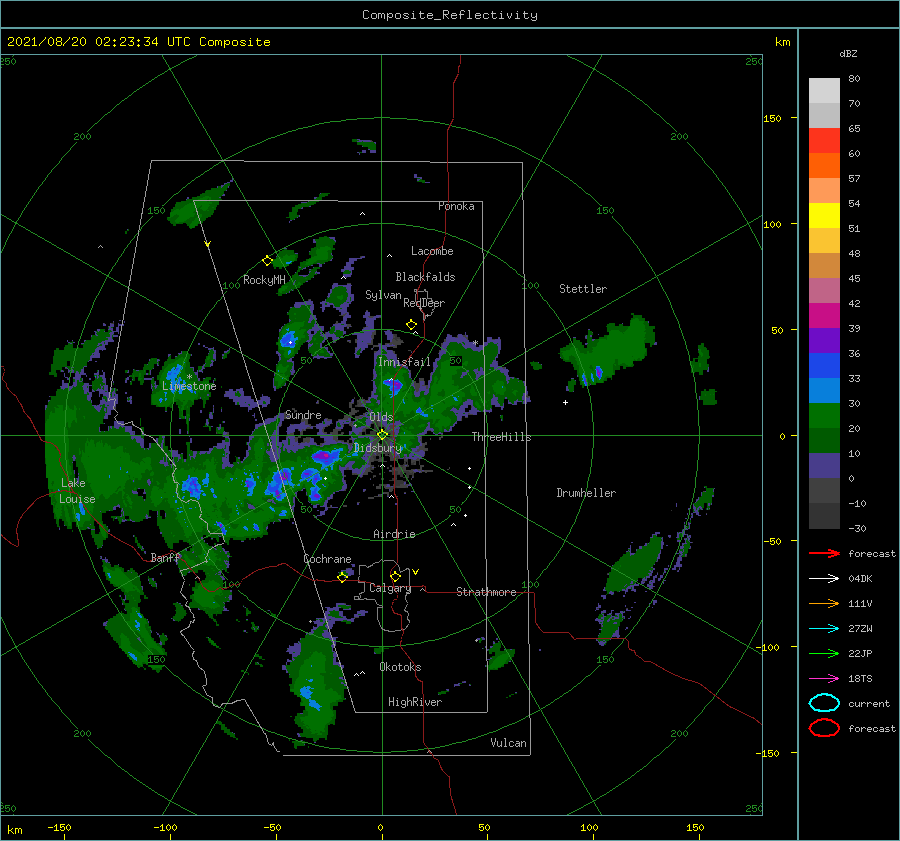
Task: Click the 65 dBZ red swatch
Action: click(824, 140)
